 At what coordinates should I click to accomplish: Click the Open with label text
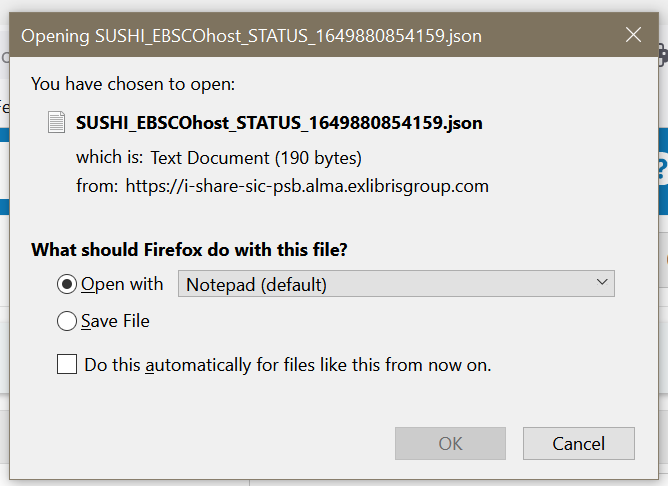pos(122,284)
